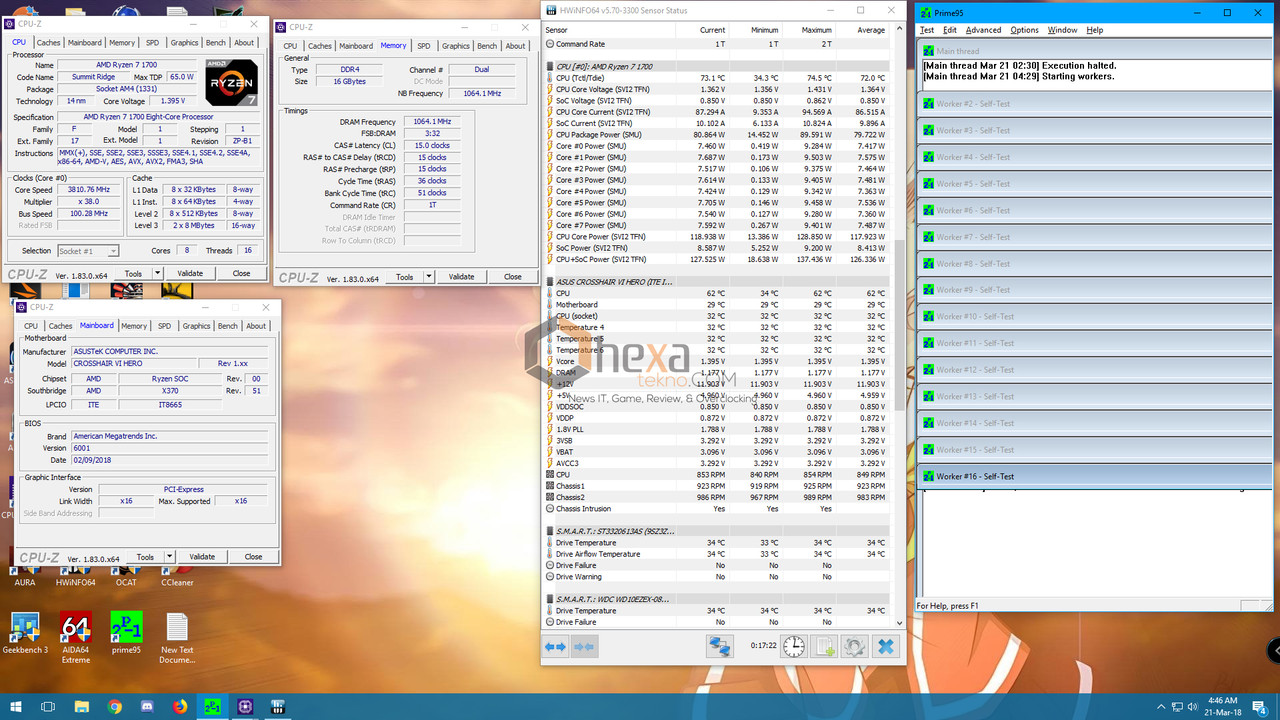Collapse S.M.A.R.T. WDC WD10EZEX sensor group
Screen dimensions: 1280x720
tap(552, 598)
